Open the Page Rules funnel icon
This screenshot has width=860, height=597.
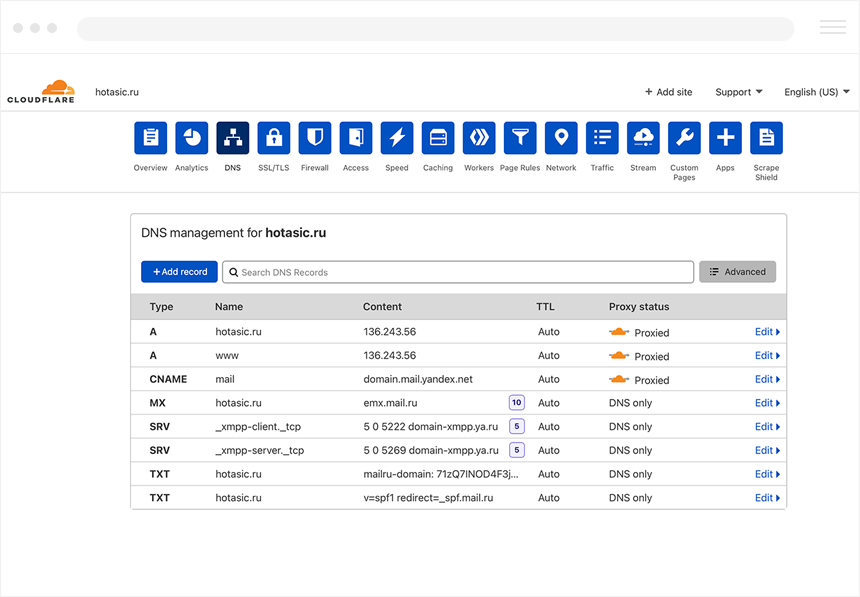tap(520, 138)
